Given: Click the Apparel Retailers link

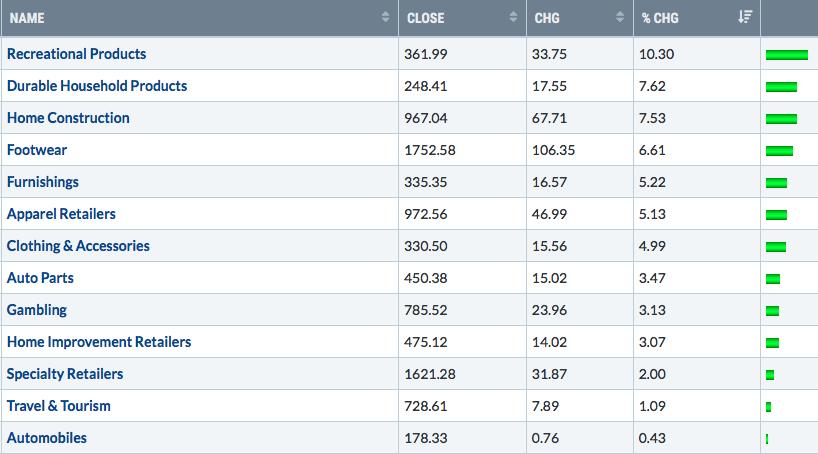Looking at the screenshot, I should tap(61, 214).
